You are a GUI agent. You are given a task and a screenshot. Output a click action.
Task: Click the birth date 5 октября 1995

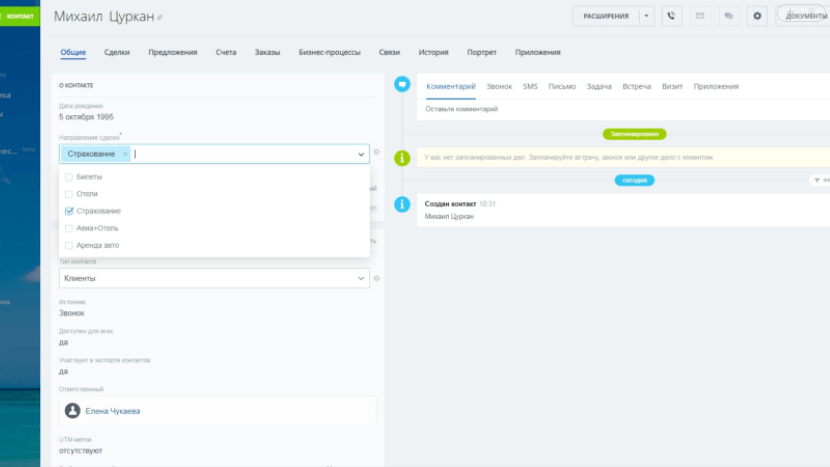click(86, 117)
